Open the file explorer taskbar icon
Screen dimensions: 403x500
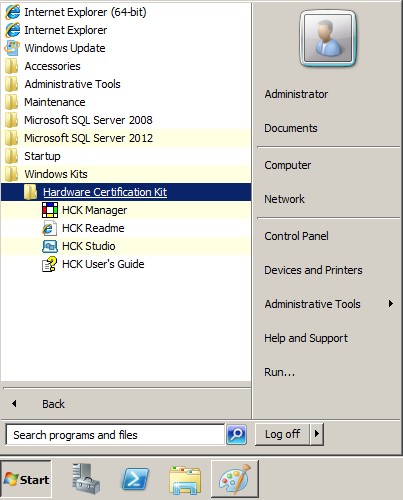click(185, 480)
